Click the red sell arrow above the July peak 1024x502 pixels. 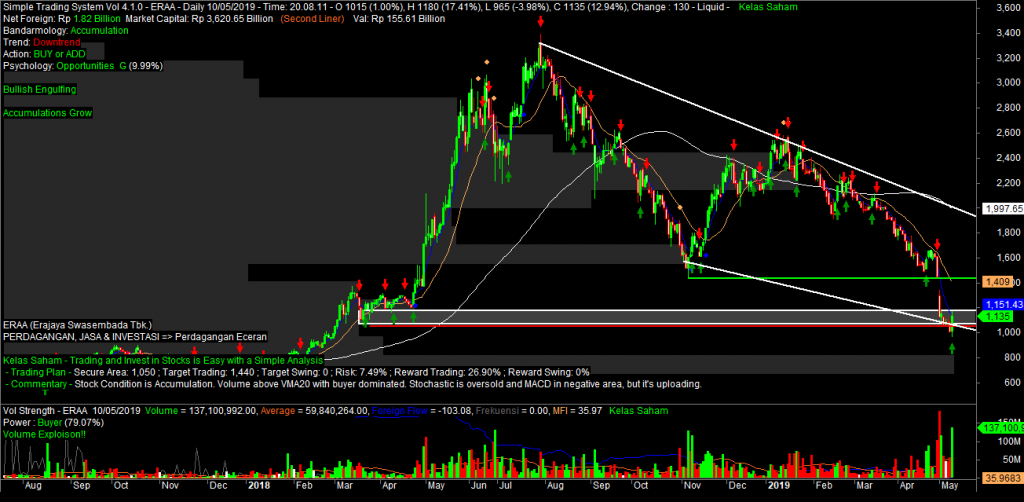pos(540,21)
